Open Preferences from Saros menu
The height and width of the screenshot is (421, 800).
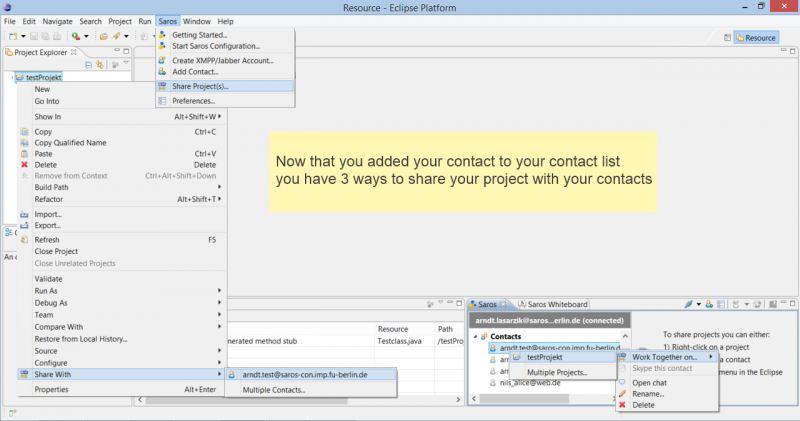coord(225,101)
